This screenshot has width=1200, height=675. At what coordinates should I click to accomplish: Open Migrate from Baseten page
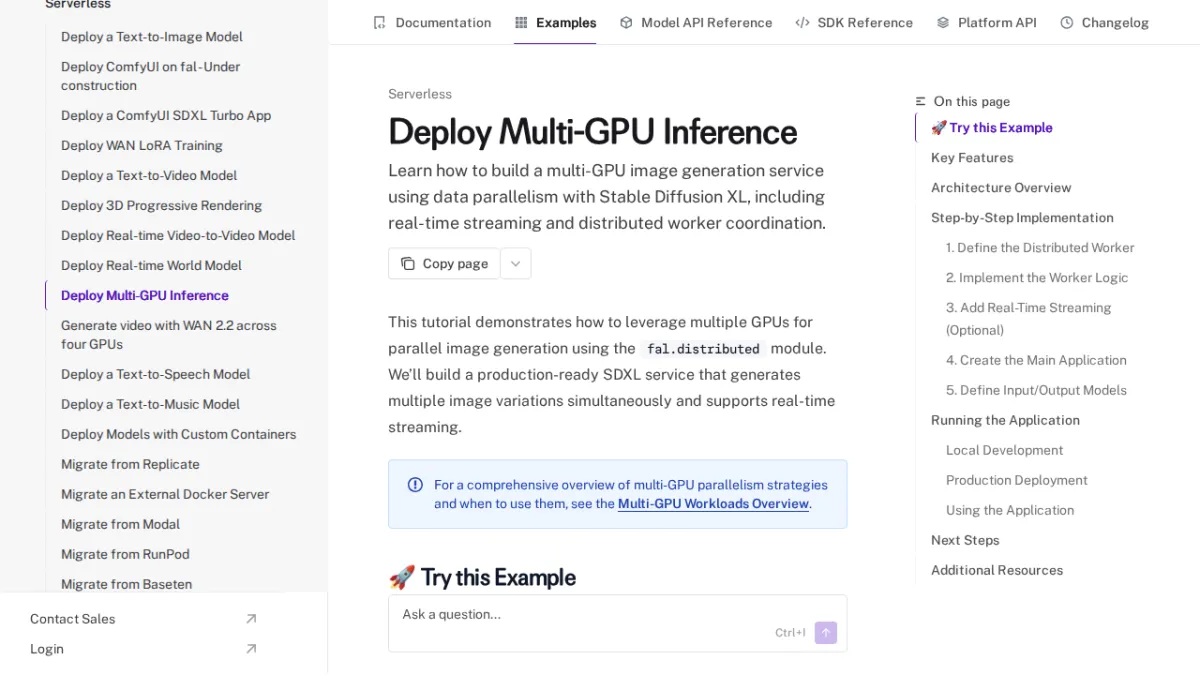click(126, 584)
